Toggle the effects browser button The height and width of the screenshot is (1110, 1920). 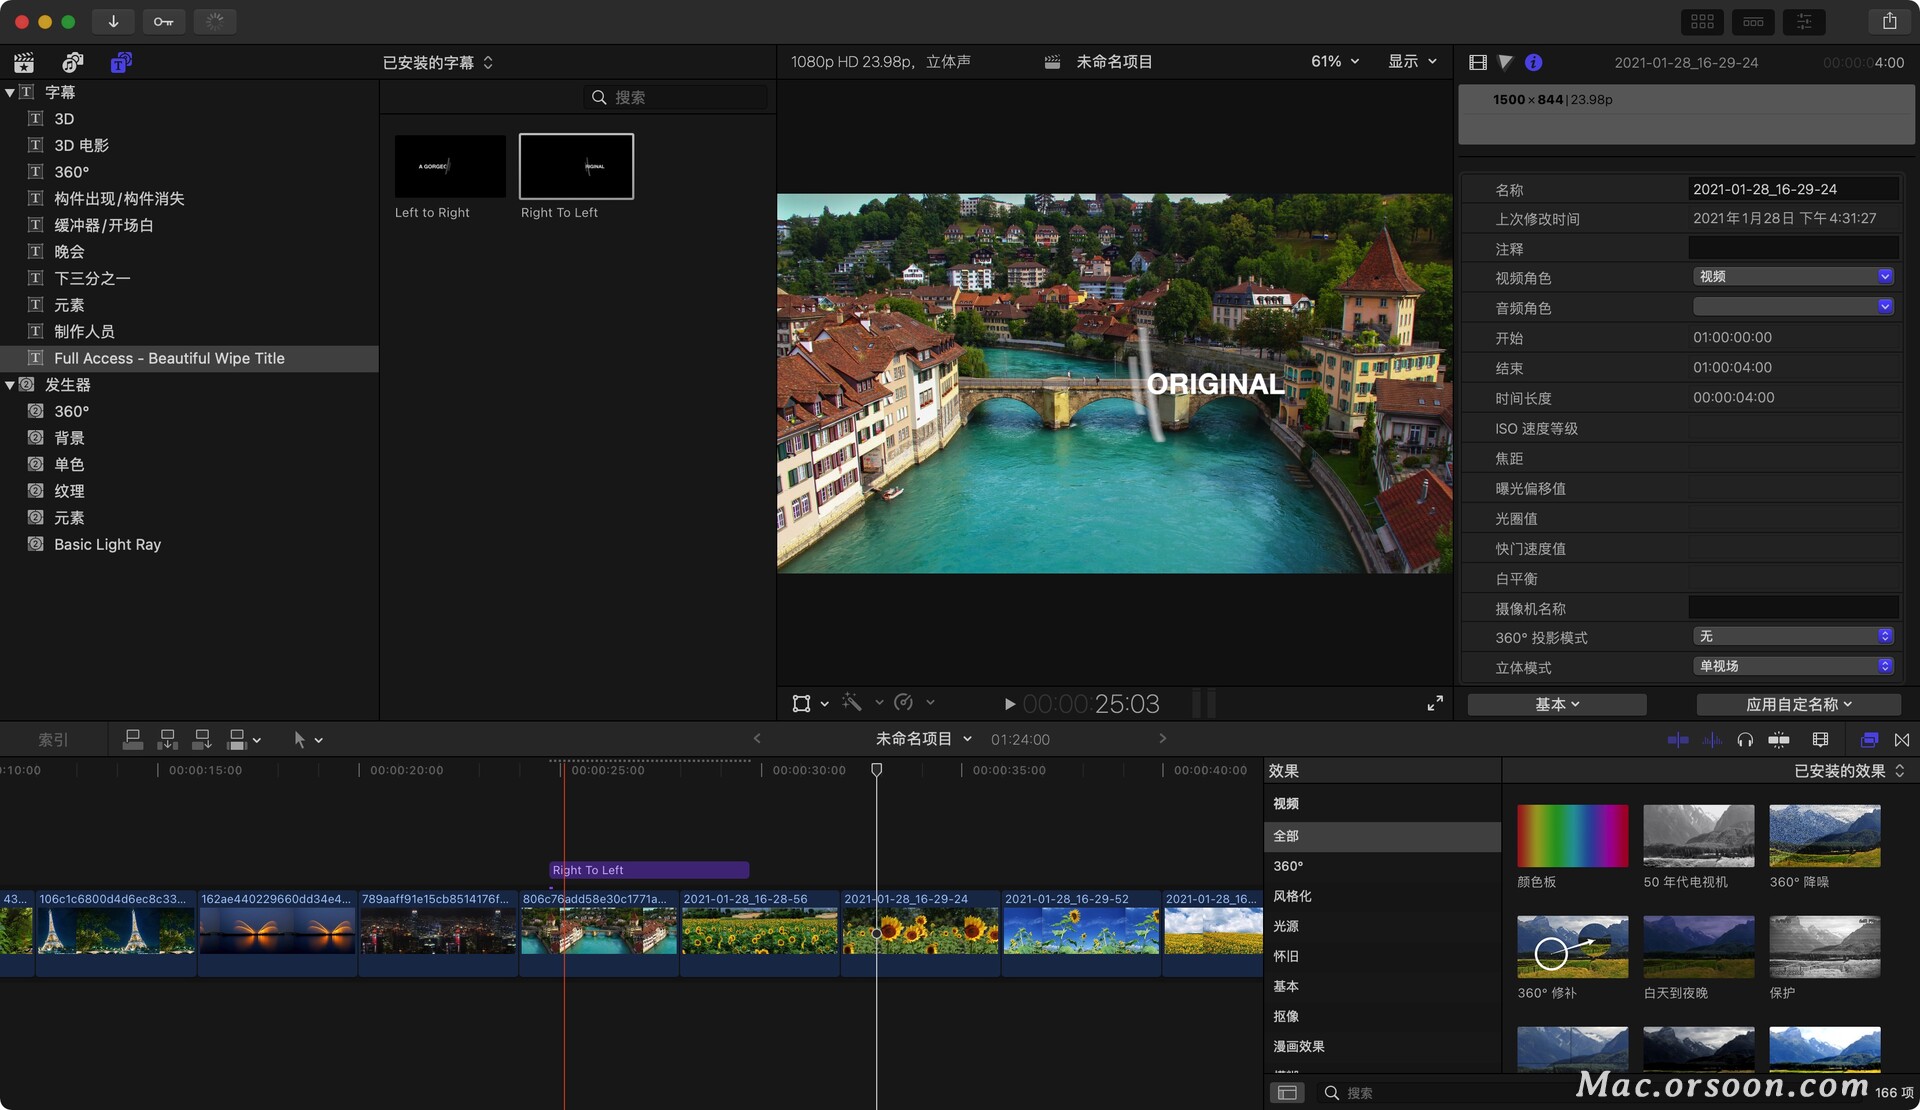[x=1868, y=740]
